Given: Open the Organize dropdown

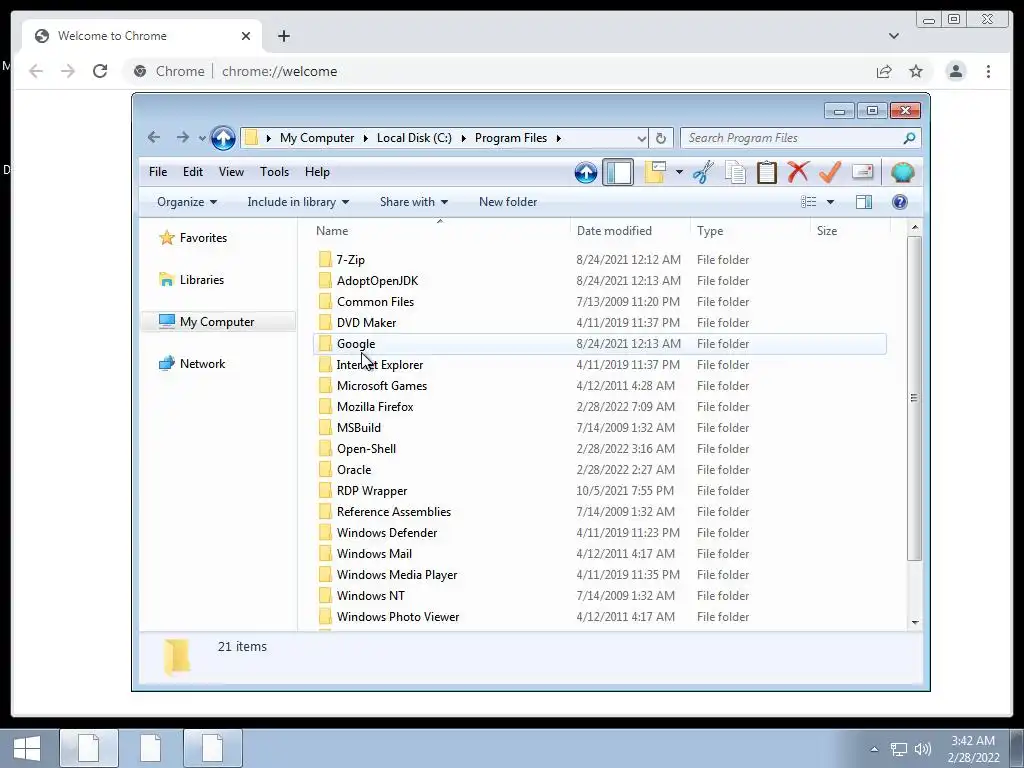Looking at the screenshot, I should [187, 202].
